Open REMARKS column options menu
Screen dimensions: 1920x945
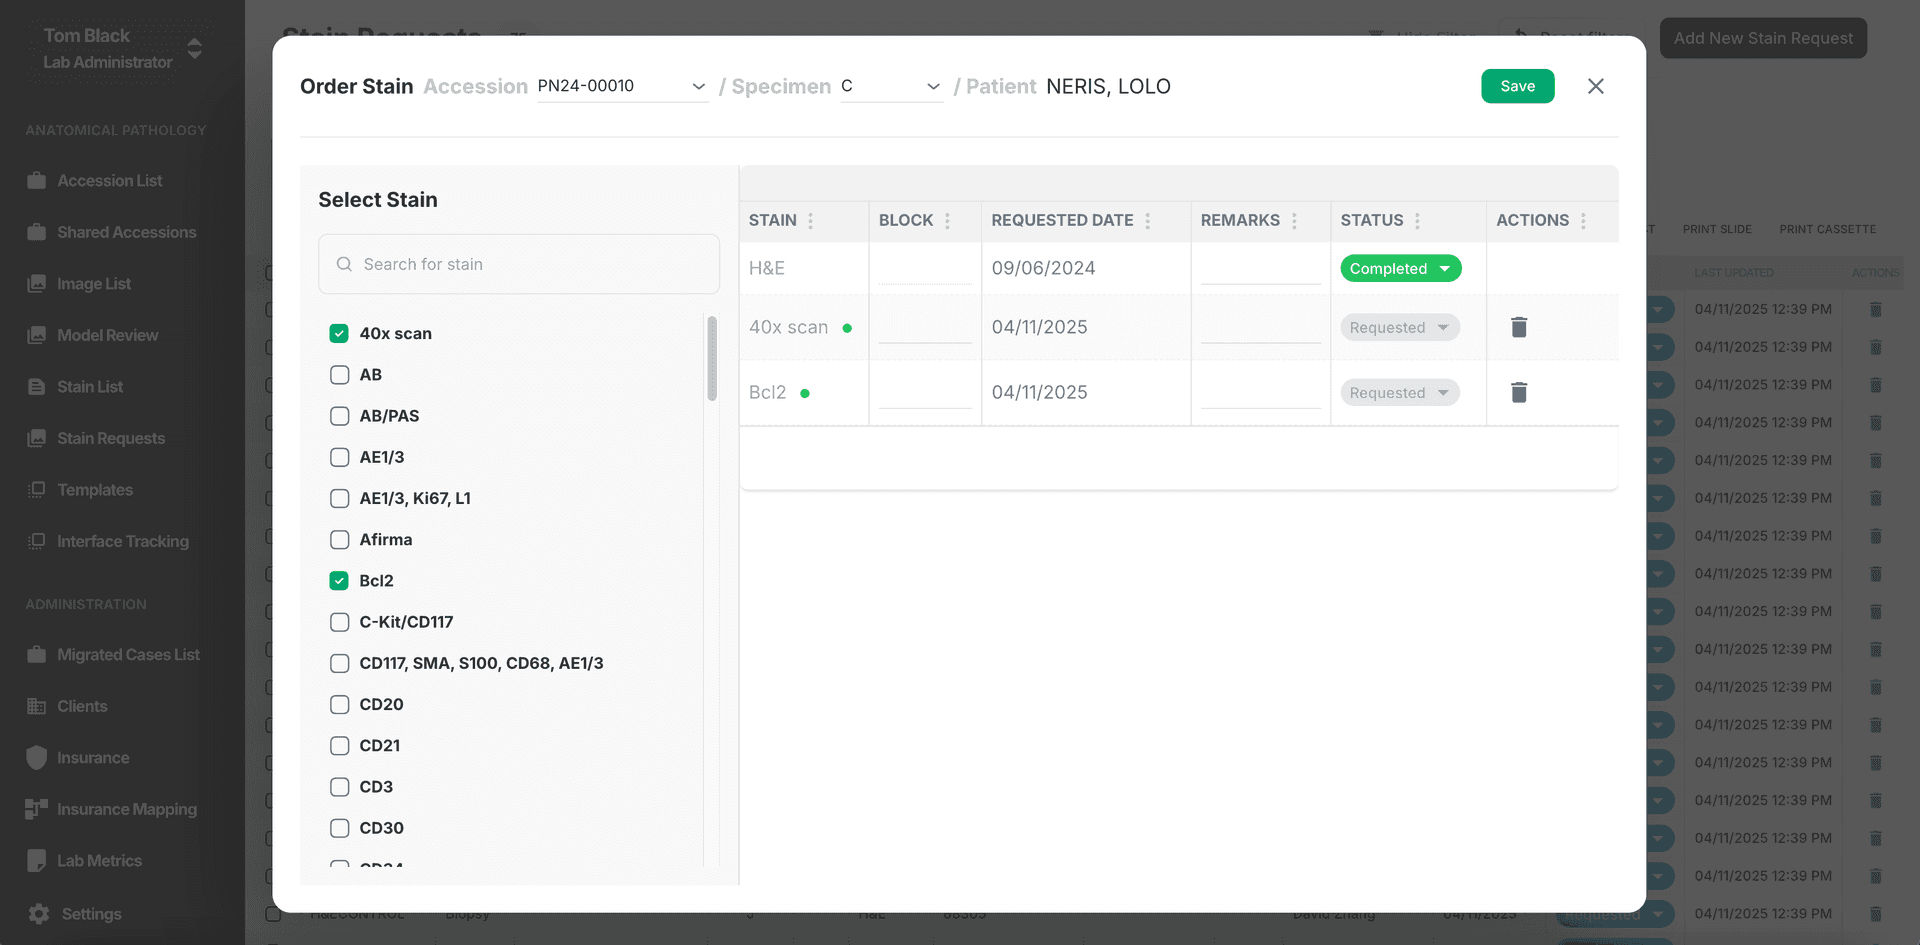1294,221
